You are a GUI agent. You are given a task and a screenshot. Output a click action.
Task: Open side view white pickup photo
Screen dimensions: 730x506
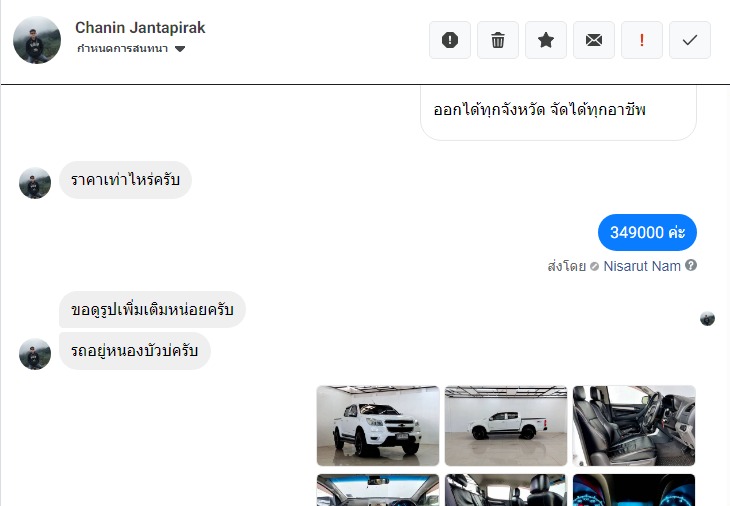(x=506, y=425)
